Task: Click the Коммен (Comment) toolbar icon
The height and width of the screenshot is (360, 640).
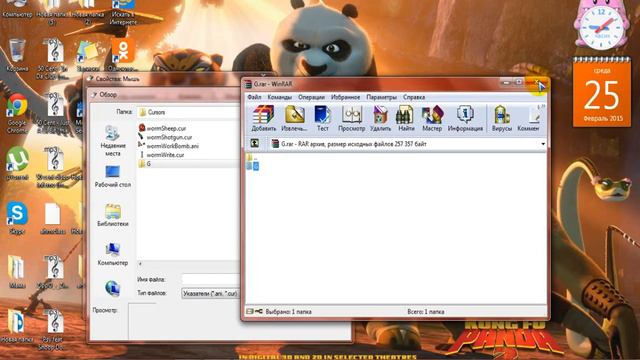Action: [x=528, y=118]
